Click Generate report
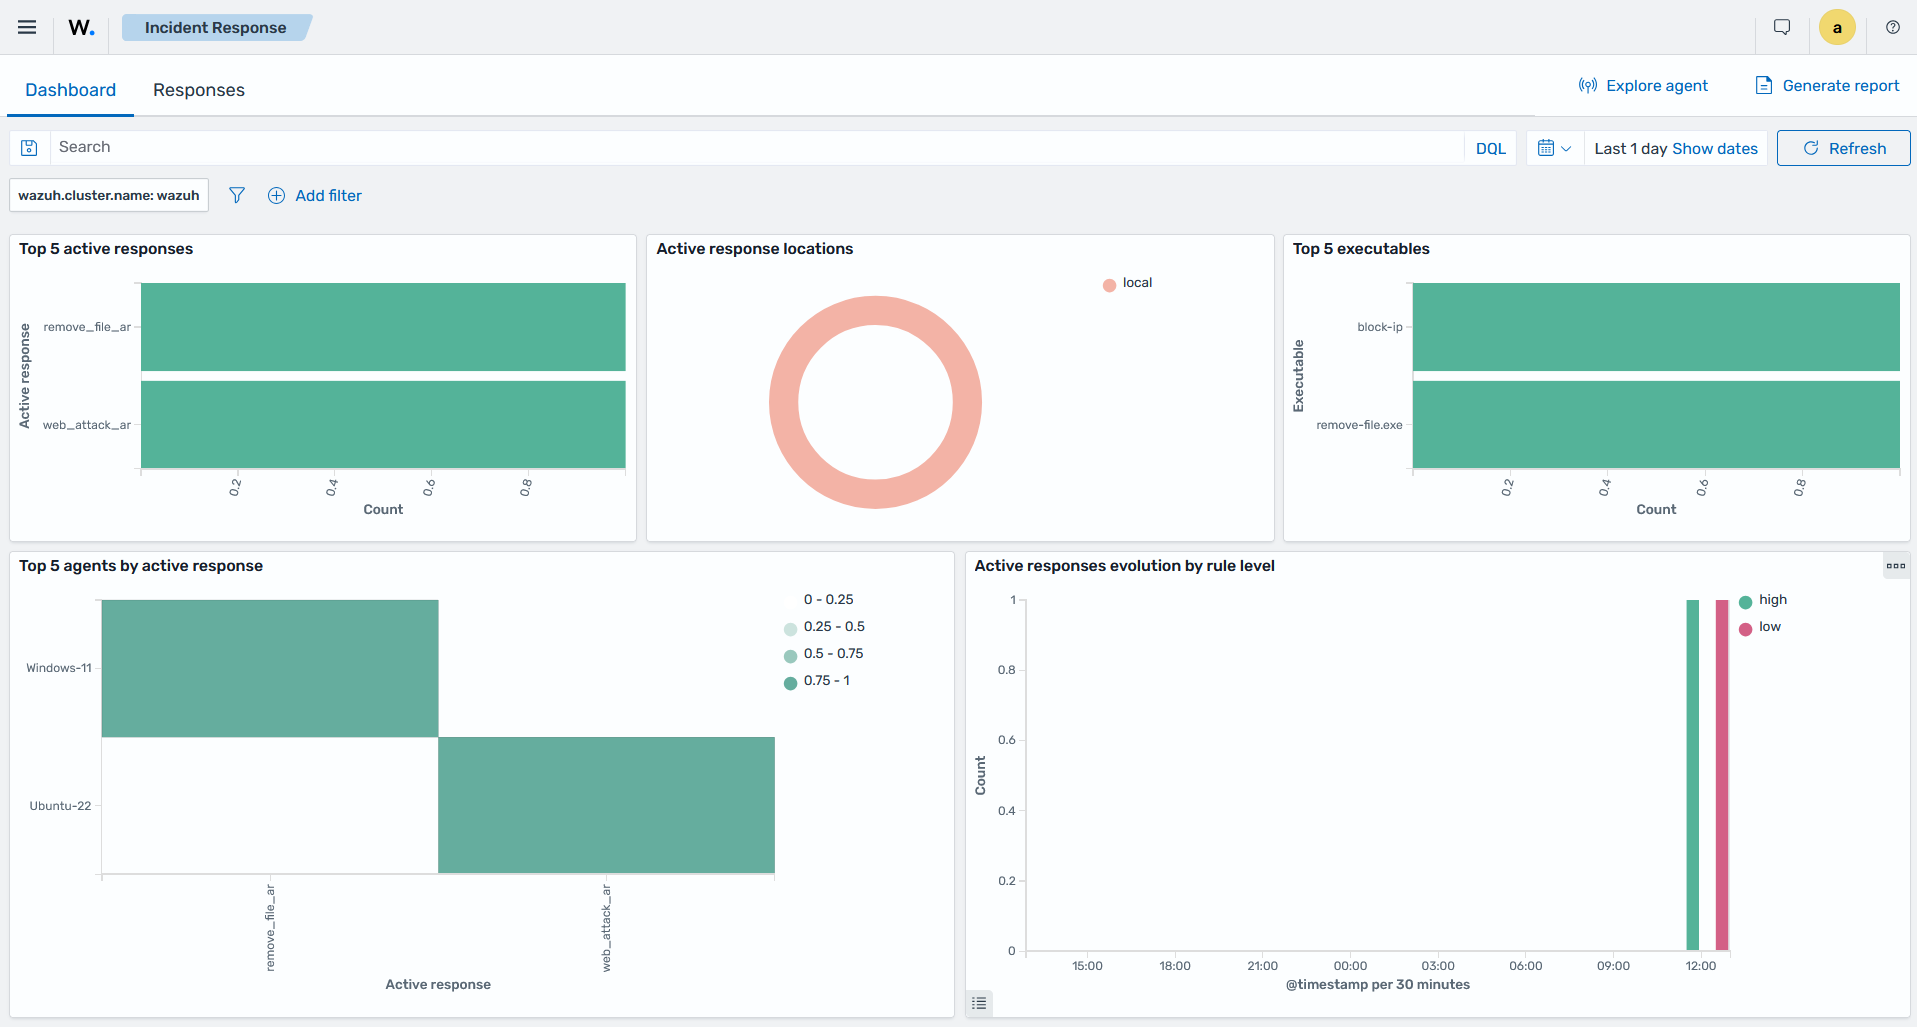Image resolution: width=1917 pixels, height=1027 pixels. pos(1827,85)
